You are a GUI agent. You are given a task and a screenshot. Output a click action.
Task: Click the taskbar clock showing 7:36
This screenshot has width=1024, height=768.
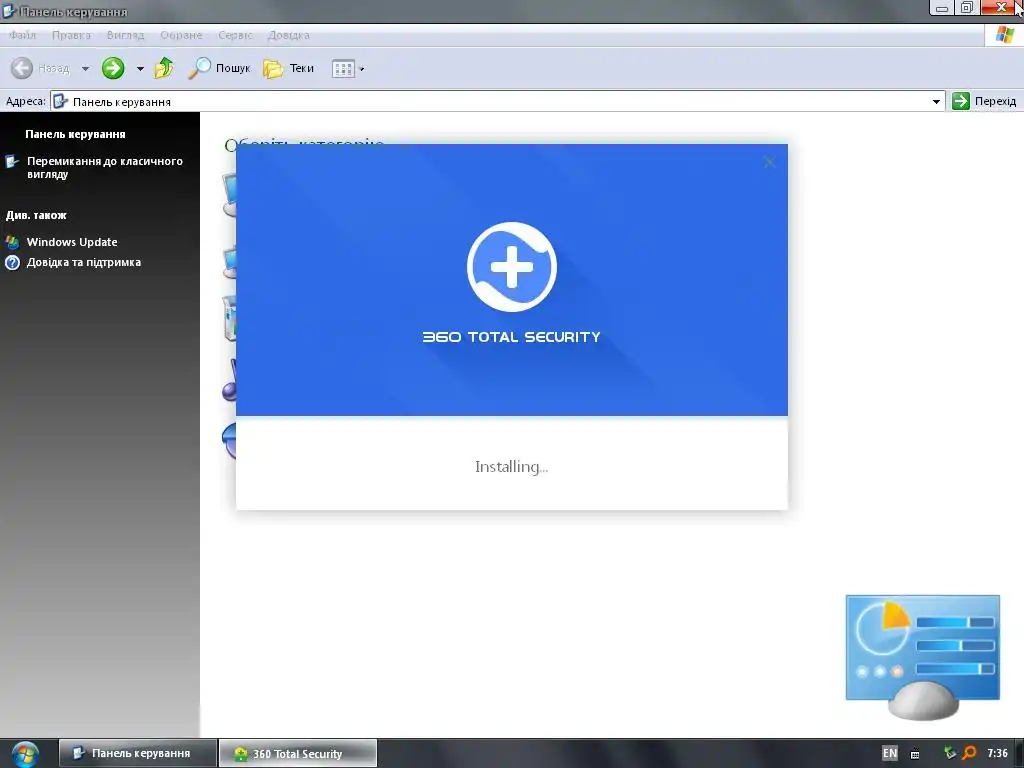pyautogui.click(x=997, y=753)
